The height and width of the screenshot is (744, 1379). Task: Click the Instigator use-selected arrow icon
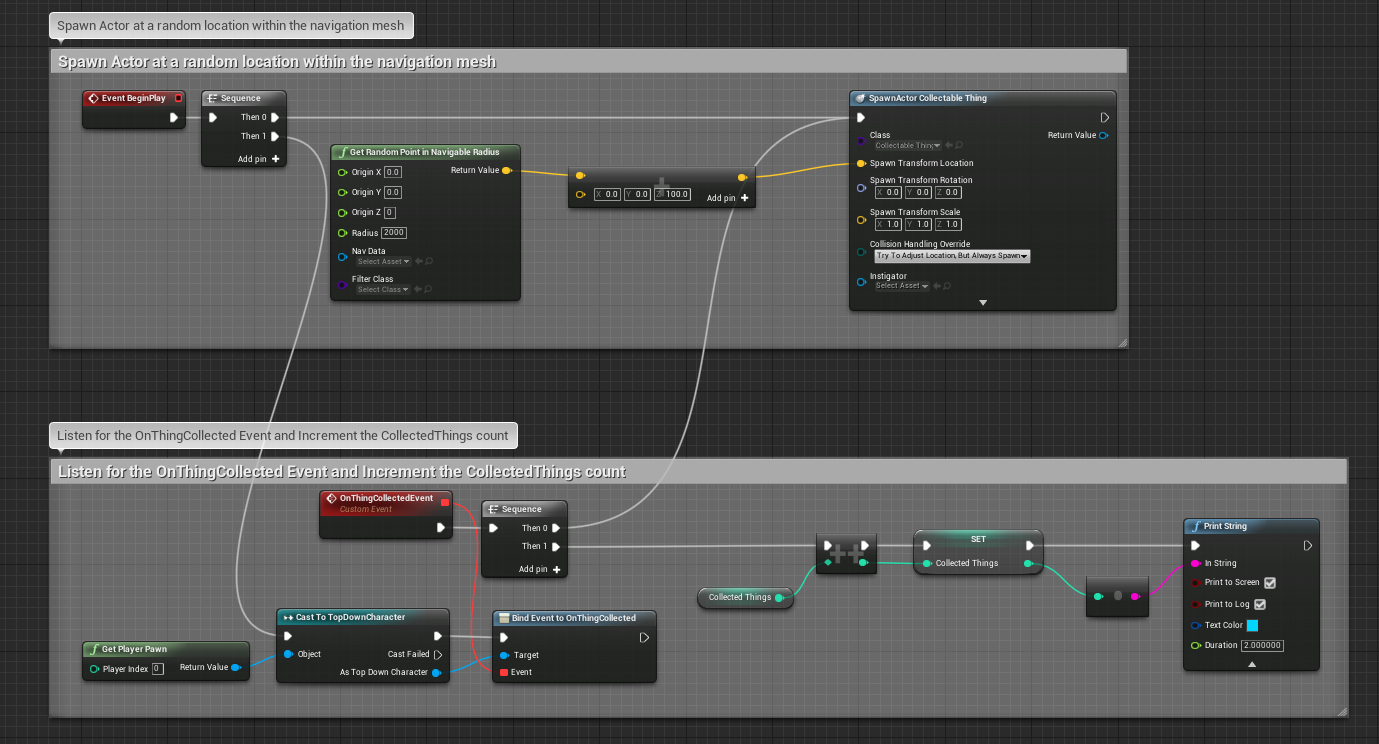tap(936, 286)
